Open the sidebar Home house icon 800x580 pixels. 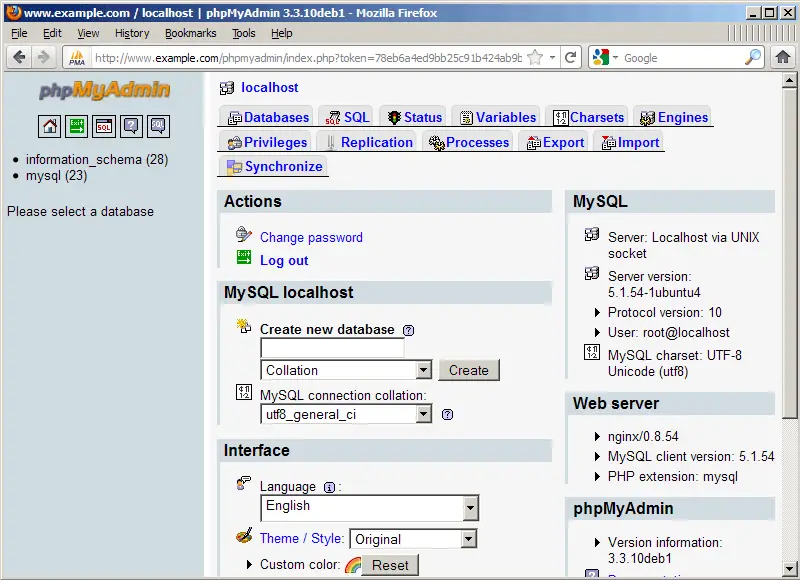point(49,126)
